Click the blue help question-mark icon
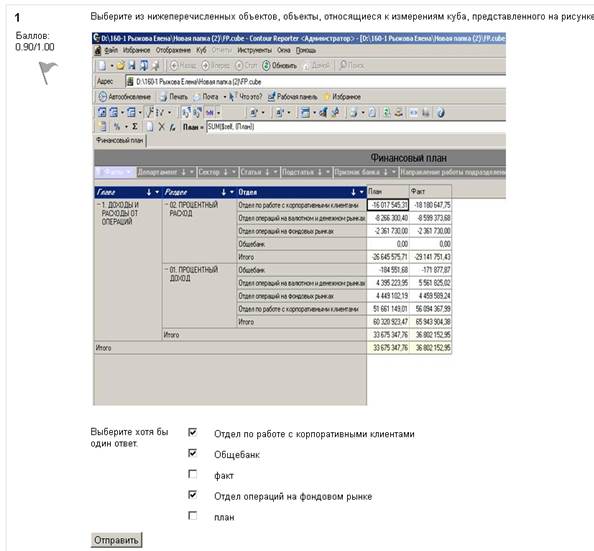Image resolution: width=594 pixels, height=551 pixels. [440, 113]
